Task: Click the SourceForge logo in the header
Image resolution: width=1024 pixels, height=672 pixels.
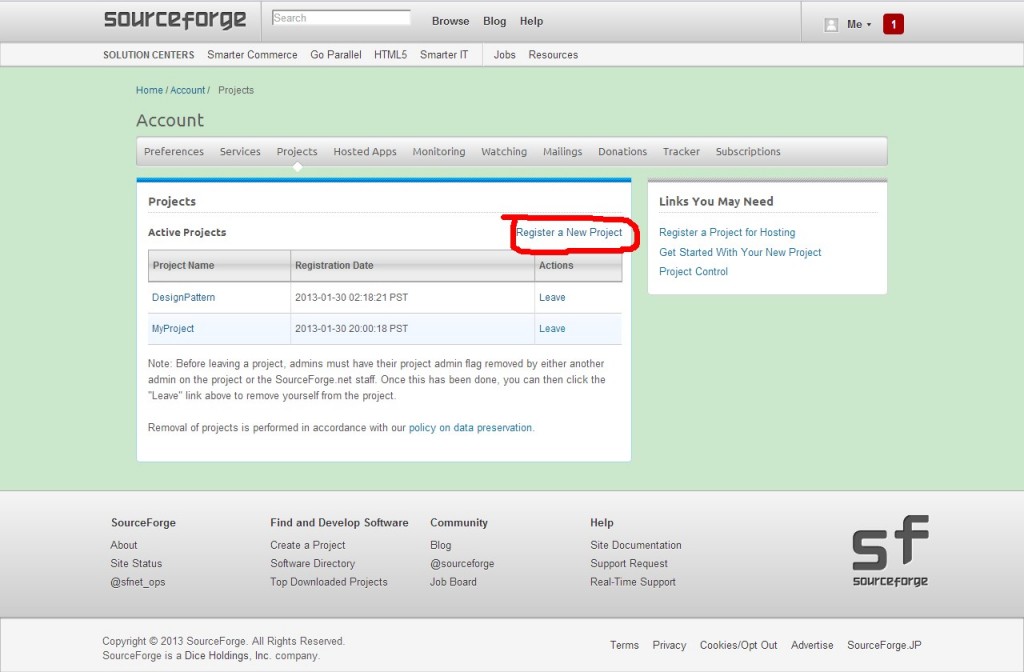Action: coord(175,20)
